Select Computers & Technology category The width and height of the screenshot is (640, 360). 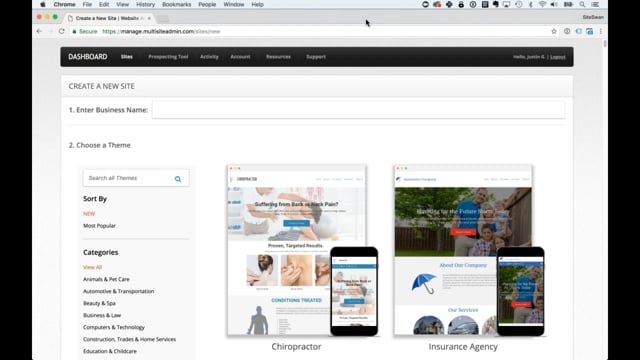114,327
